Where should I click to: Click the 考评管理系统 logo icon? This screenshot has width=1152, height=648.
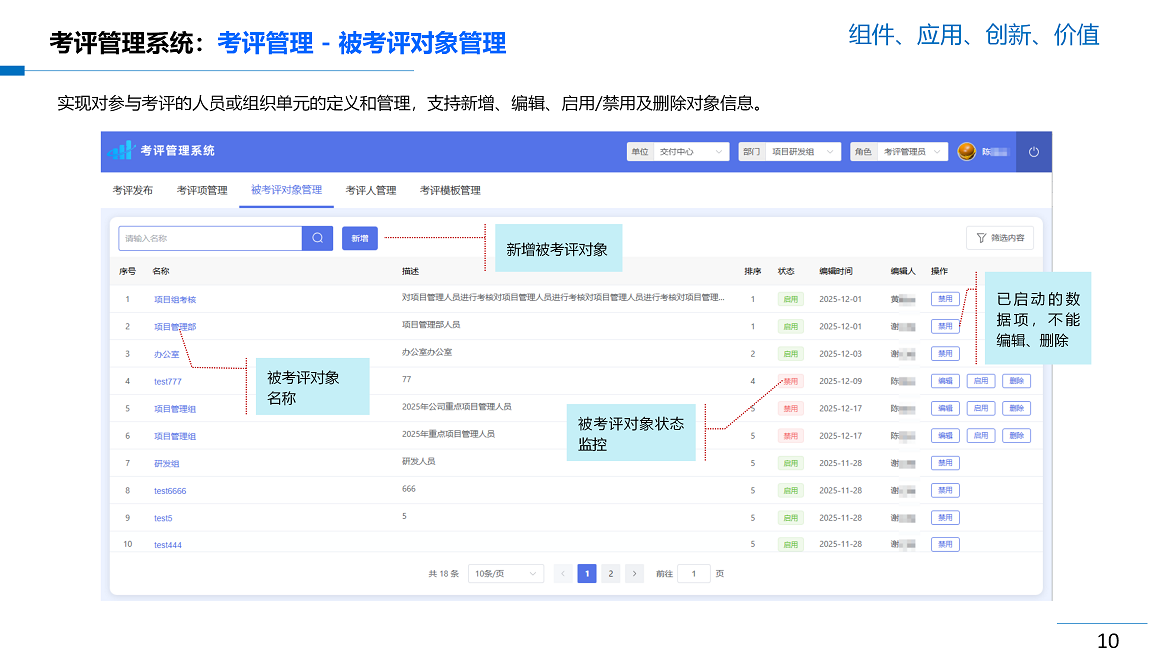click(x=122, y=151)
